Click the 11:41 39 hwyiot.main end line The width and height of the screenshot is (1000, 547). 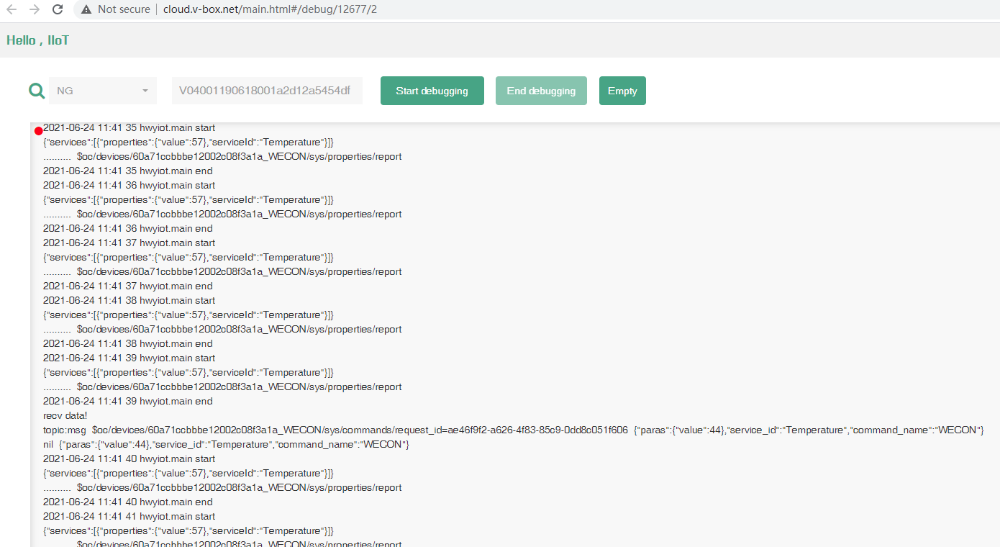128,401
